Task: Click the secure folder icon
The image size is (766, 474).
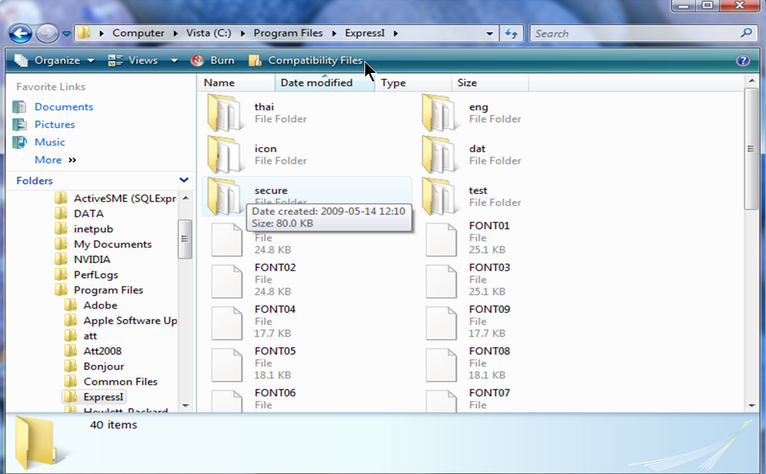Action: click(x=224, y=196)
